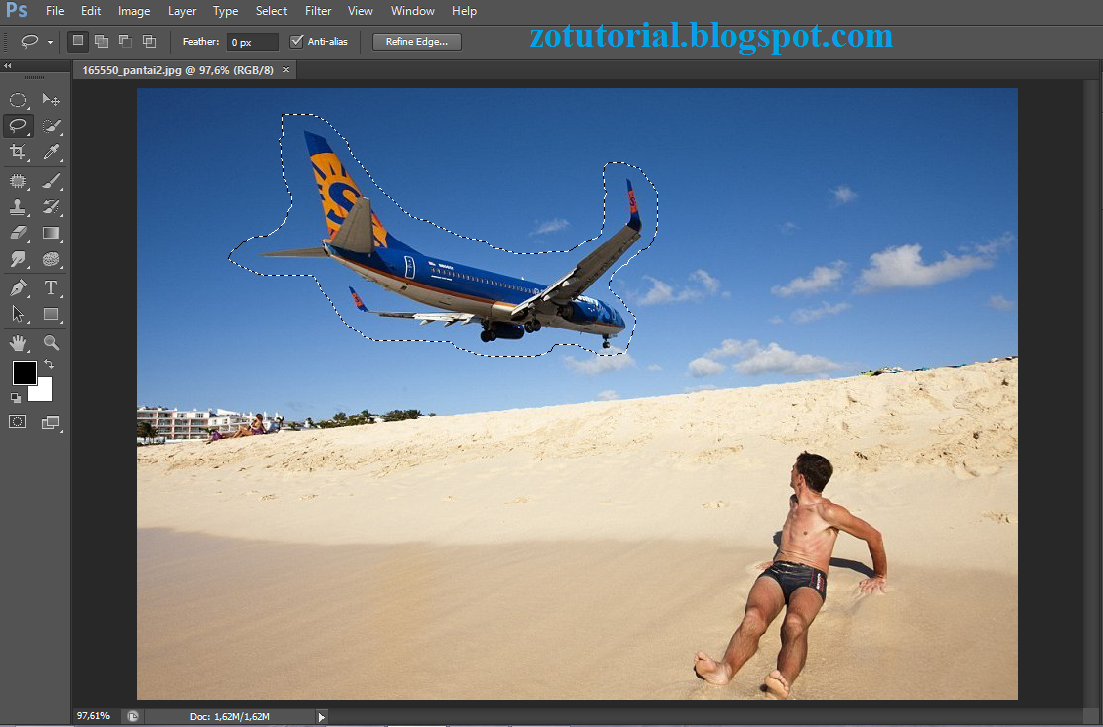Choose Intersect with selection mode
The height and width of the screenshot is (727, 1103).
point(149,42)
